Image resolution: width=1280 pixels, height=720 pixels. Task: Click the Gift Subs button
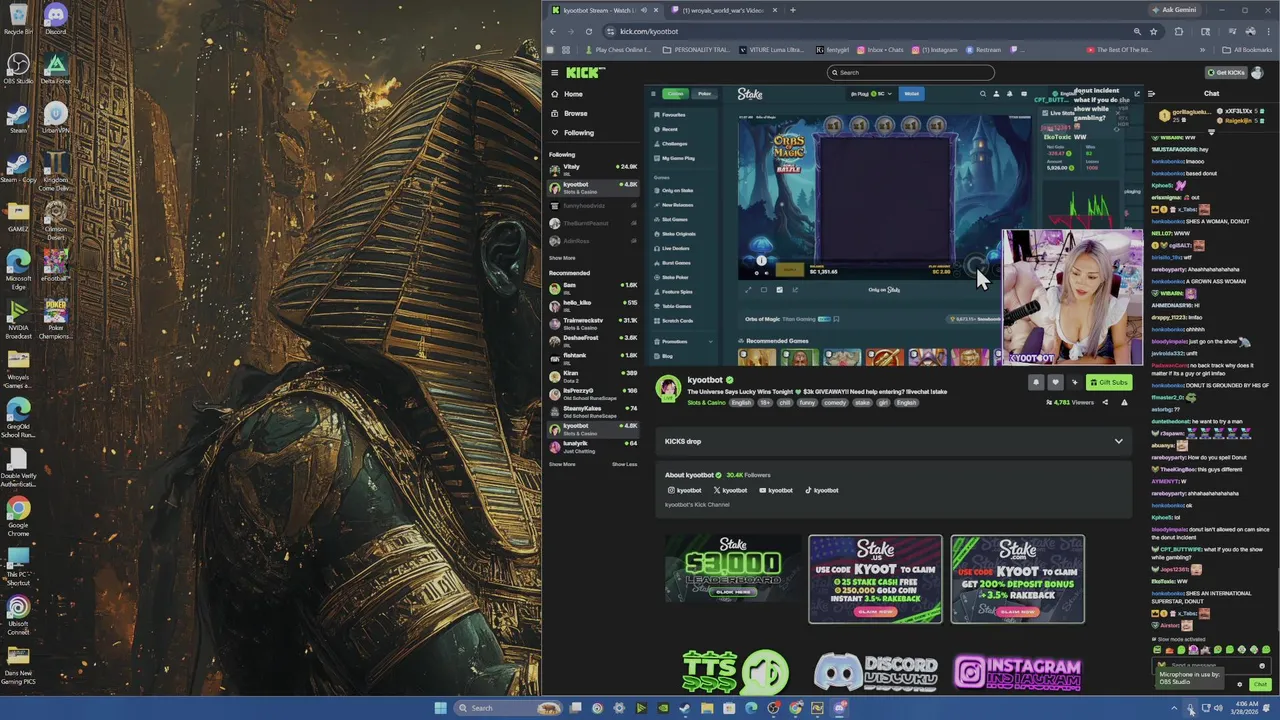point(1108,382)
